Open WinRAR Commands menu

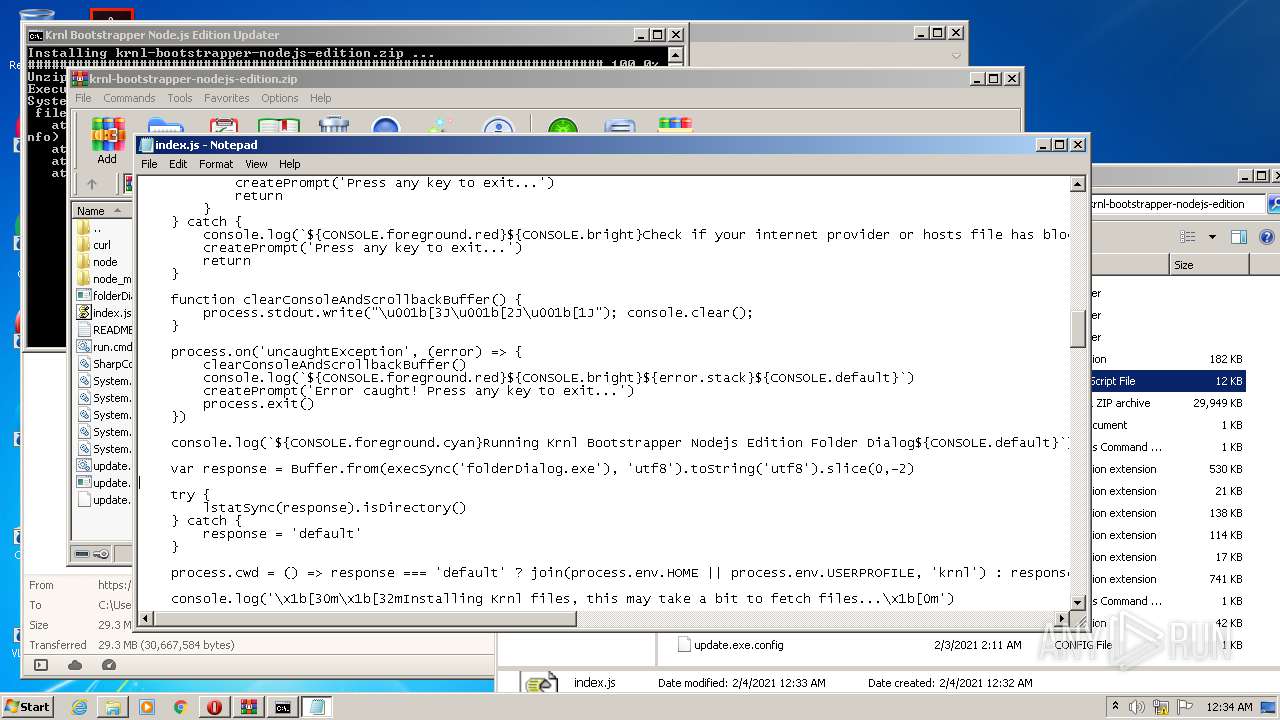click(129, 98)
